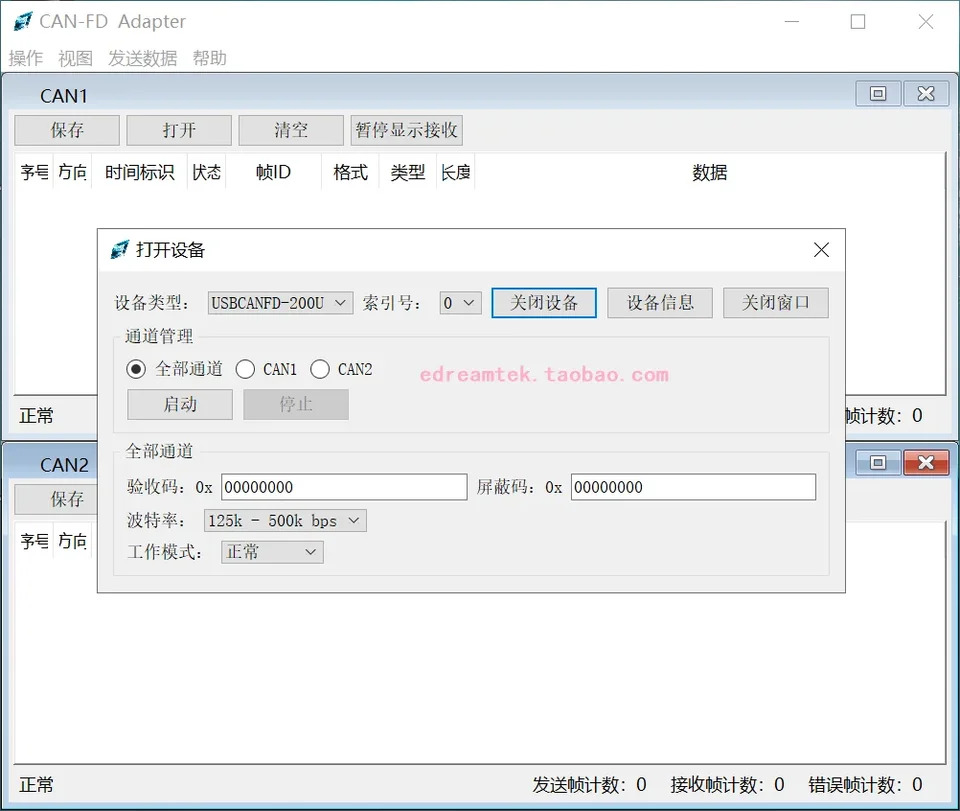960x811 pixels.
Task: Click the disabled 停止 button
Action: (x=296, y=405)
